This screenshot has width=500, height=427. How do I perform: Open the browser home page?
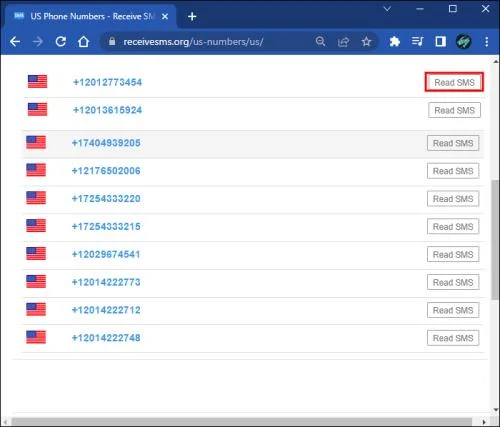83,42
